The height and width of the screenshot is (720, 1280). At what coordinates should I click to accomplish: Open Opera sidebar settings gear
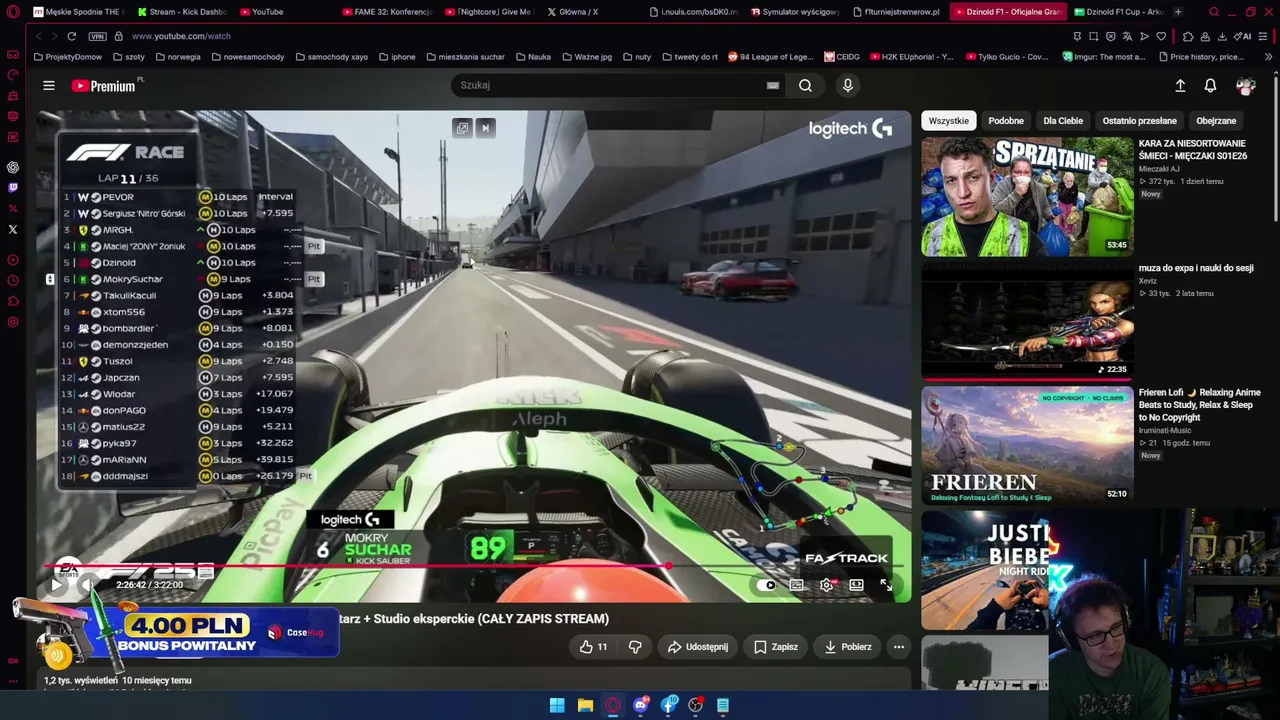click(13, 322)
